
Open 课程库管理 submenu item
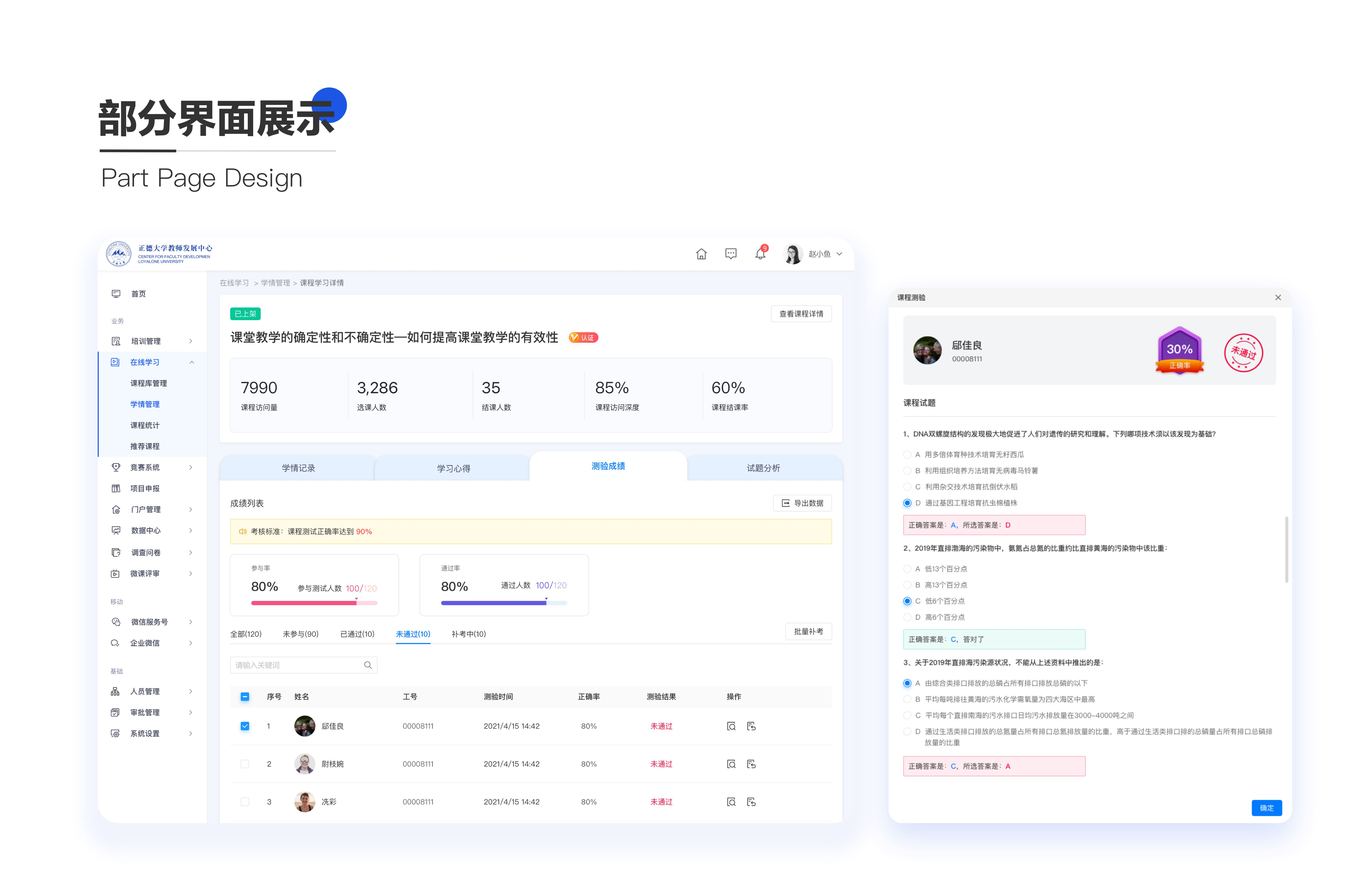[149, 383]
